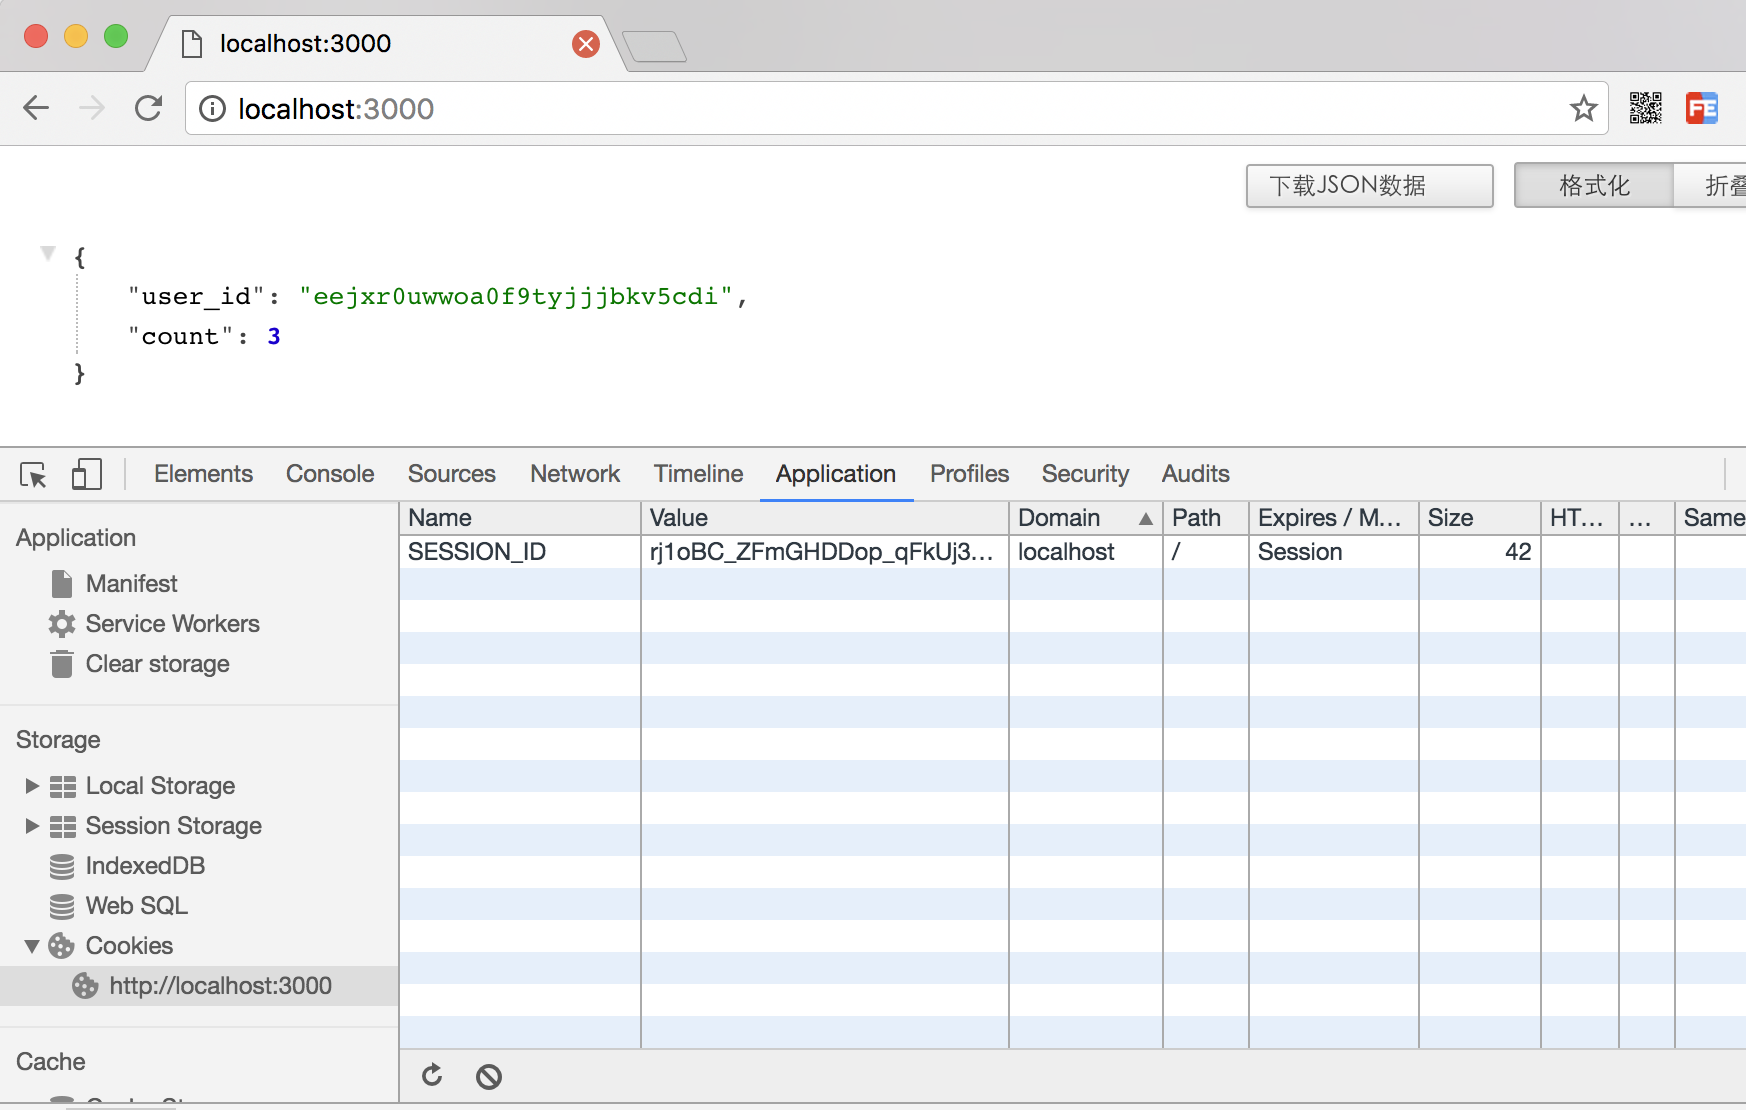The width and height of the screenshot is (1746, 1110).
Task: Expand the Local Storage tree item
Action: 32,786
